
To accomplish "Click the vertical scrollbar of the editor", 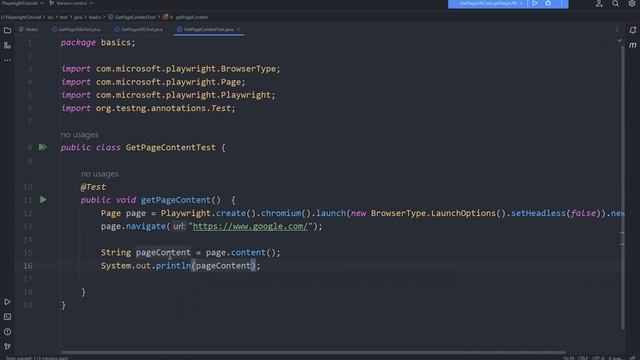I will [x=622, y=186].
